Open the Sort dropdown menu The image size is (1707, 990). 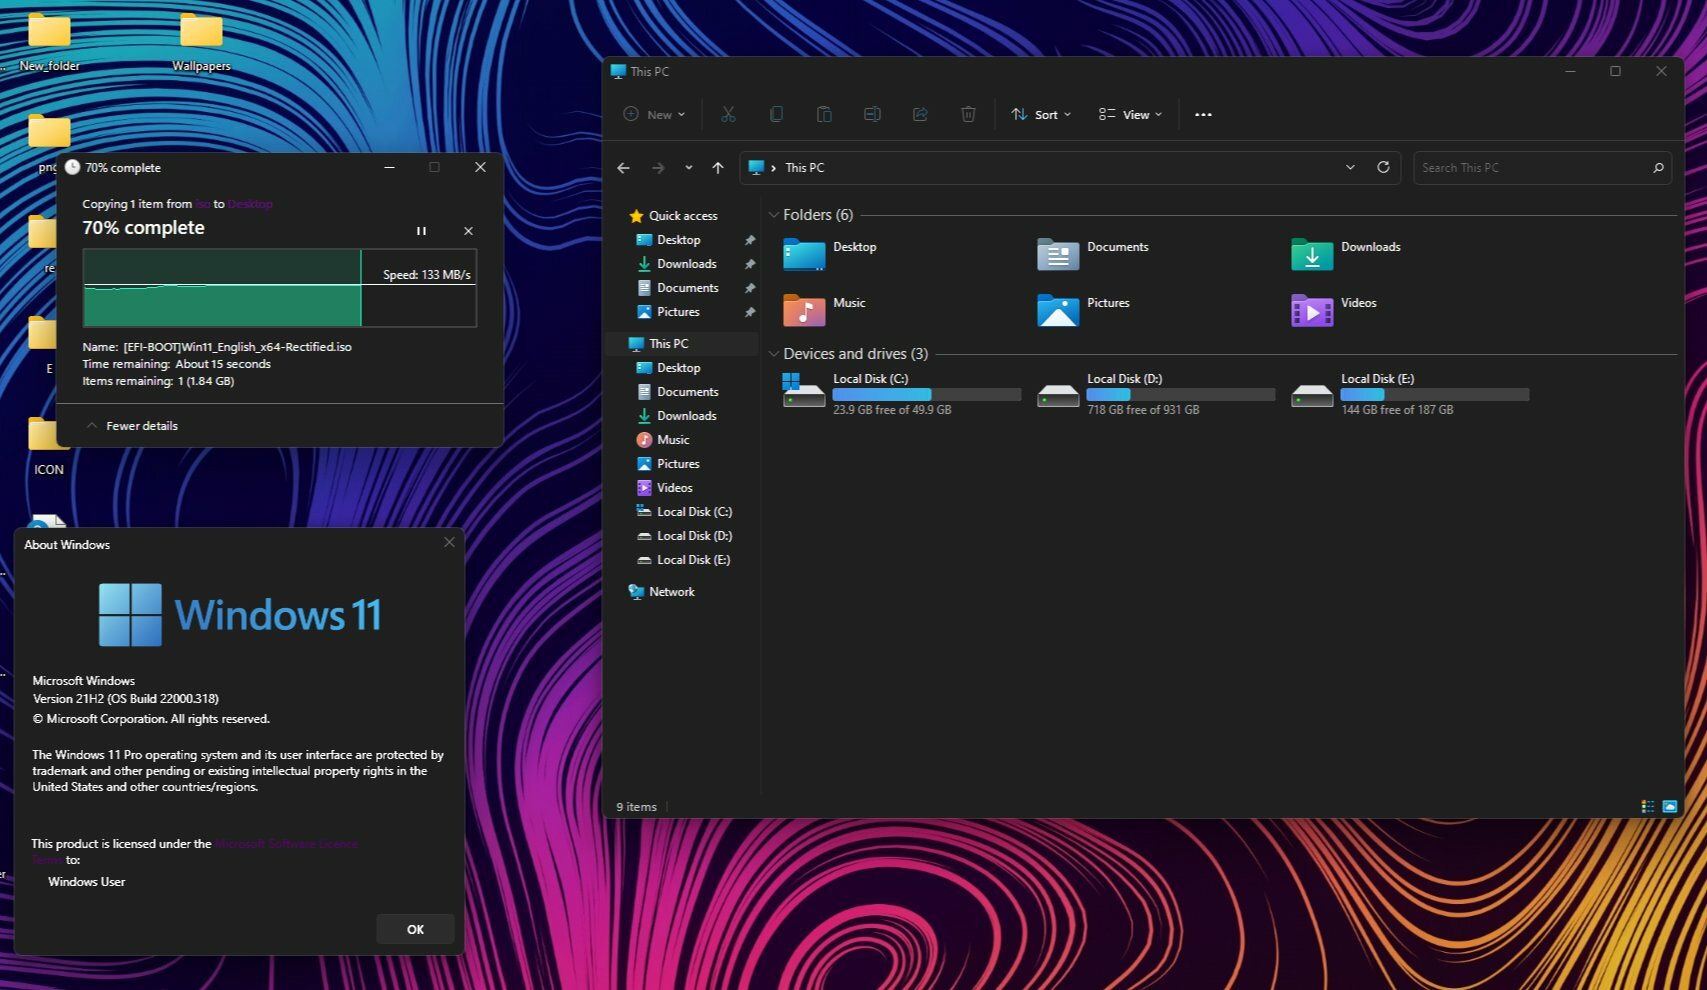(x=1041, y=115)
